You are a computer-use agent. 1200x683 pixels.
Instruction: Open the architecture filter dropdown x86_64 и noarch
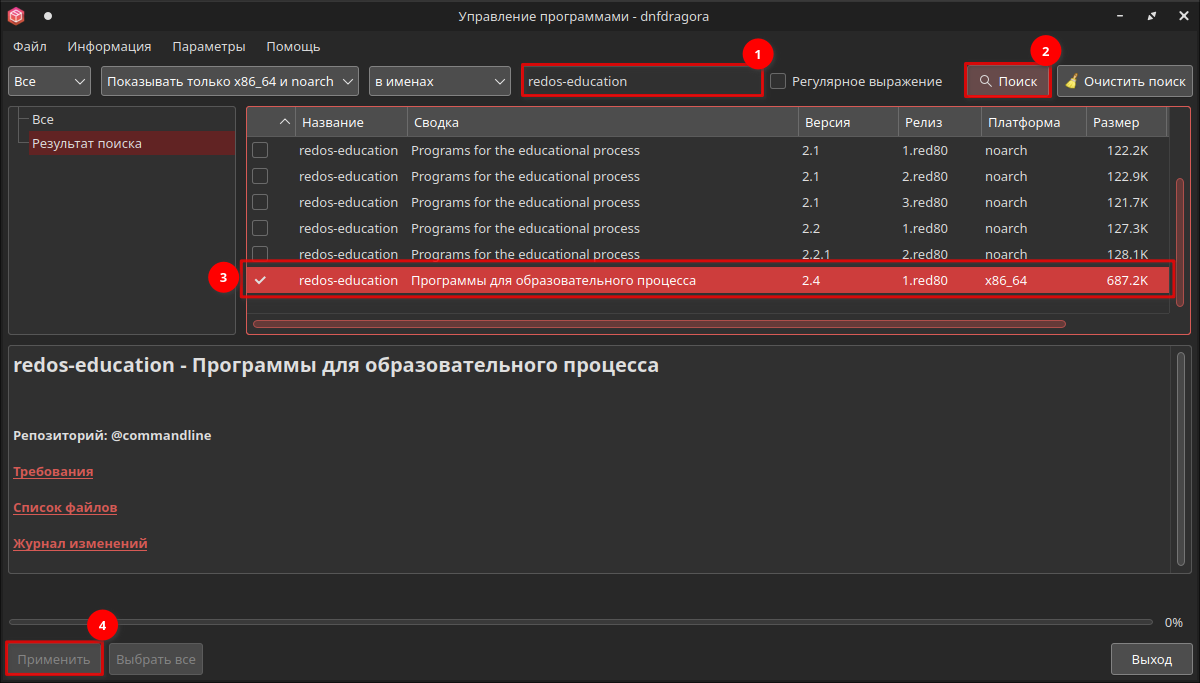230,81
